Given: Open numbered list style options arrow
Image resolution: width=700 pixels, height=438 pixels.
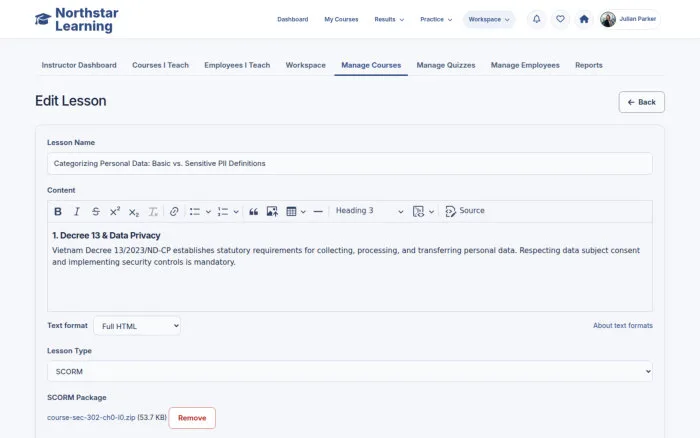Looking at the screenshot, I should (x=236, y=212).
